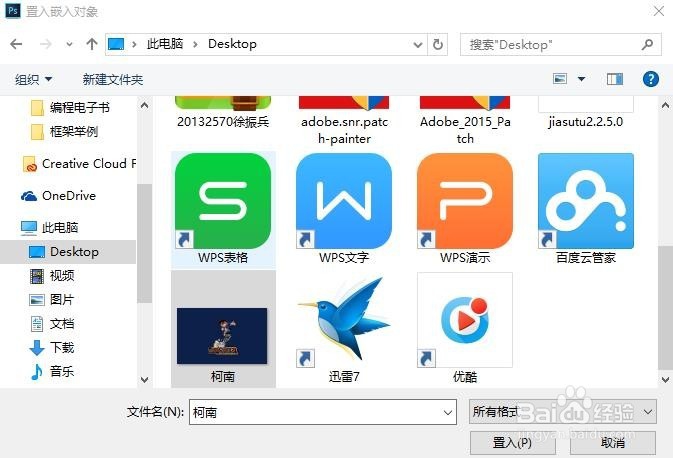Click the 置入(P) button
The width and height of the screenshot is (673, 458).
(513, 443)
